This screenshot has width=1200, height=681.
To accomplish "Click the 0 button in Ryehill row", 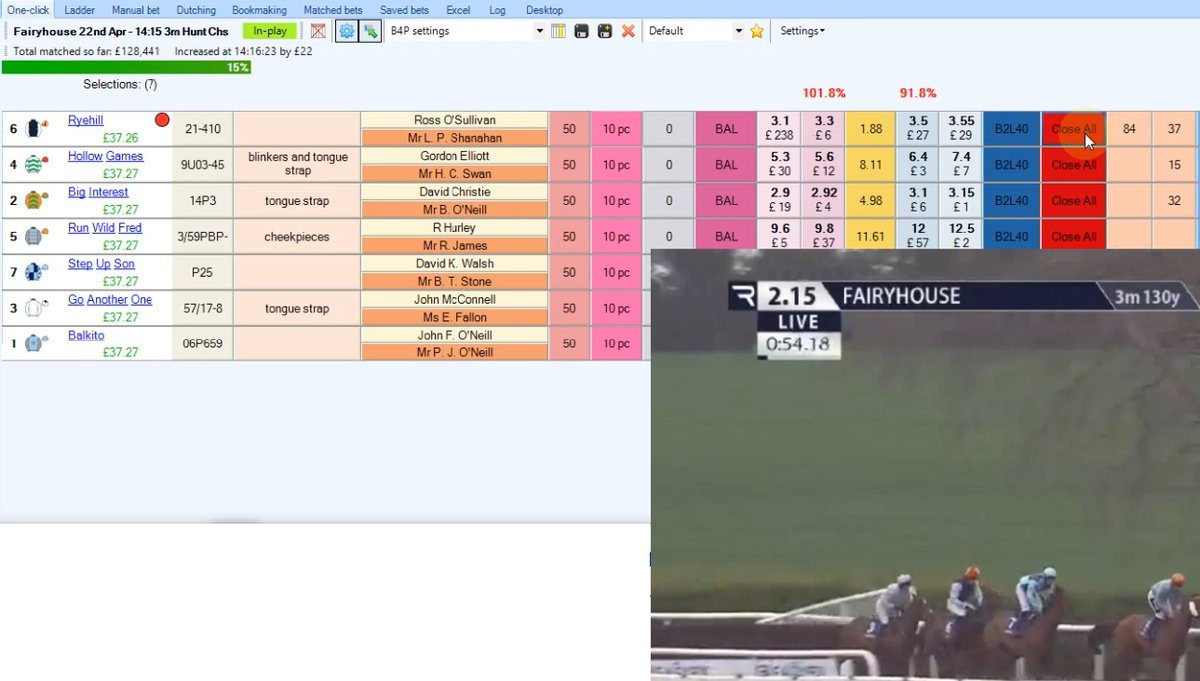I will pos(668,129).
